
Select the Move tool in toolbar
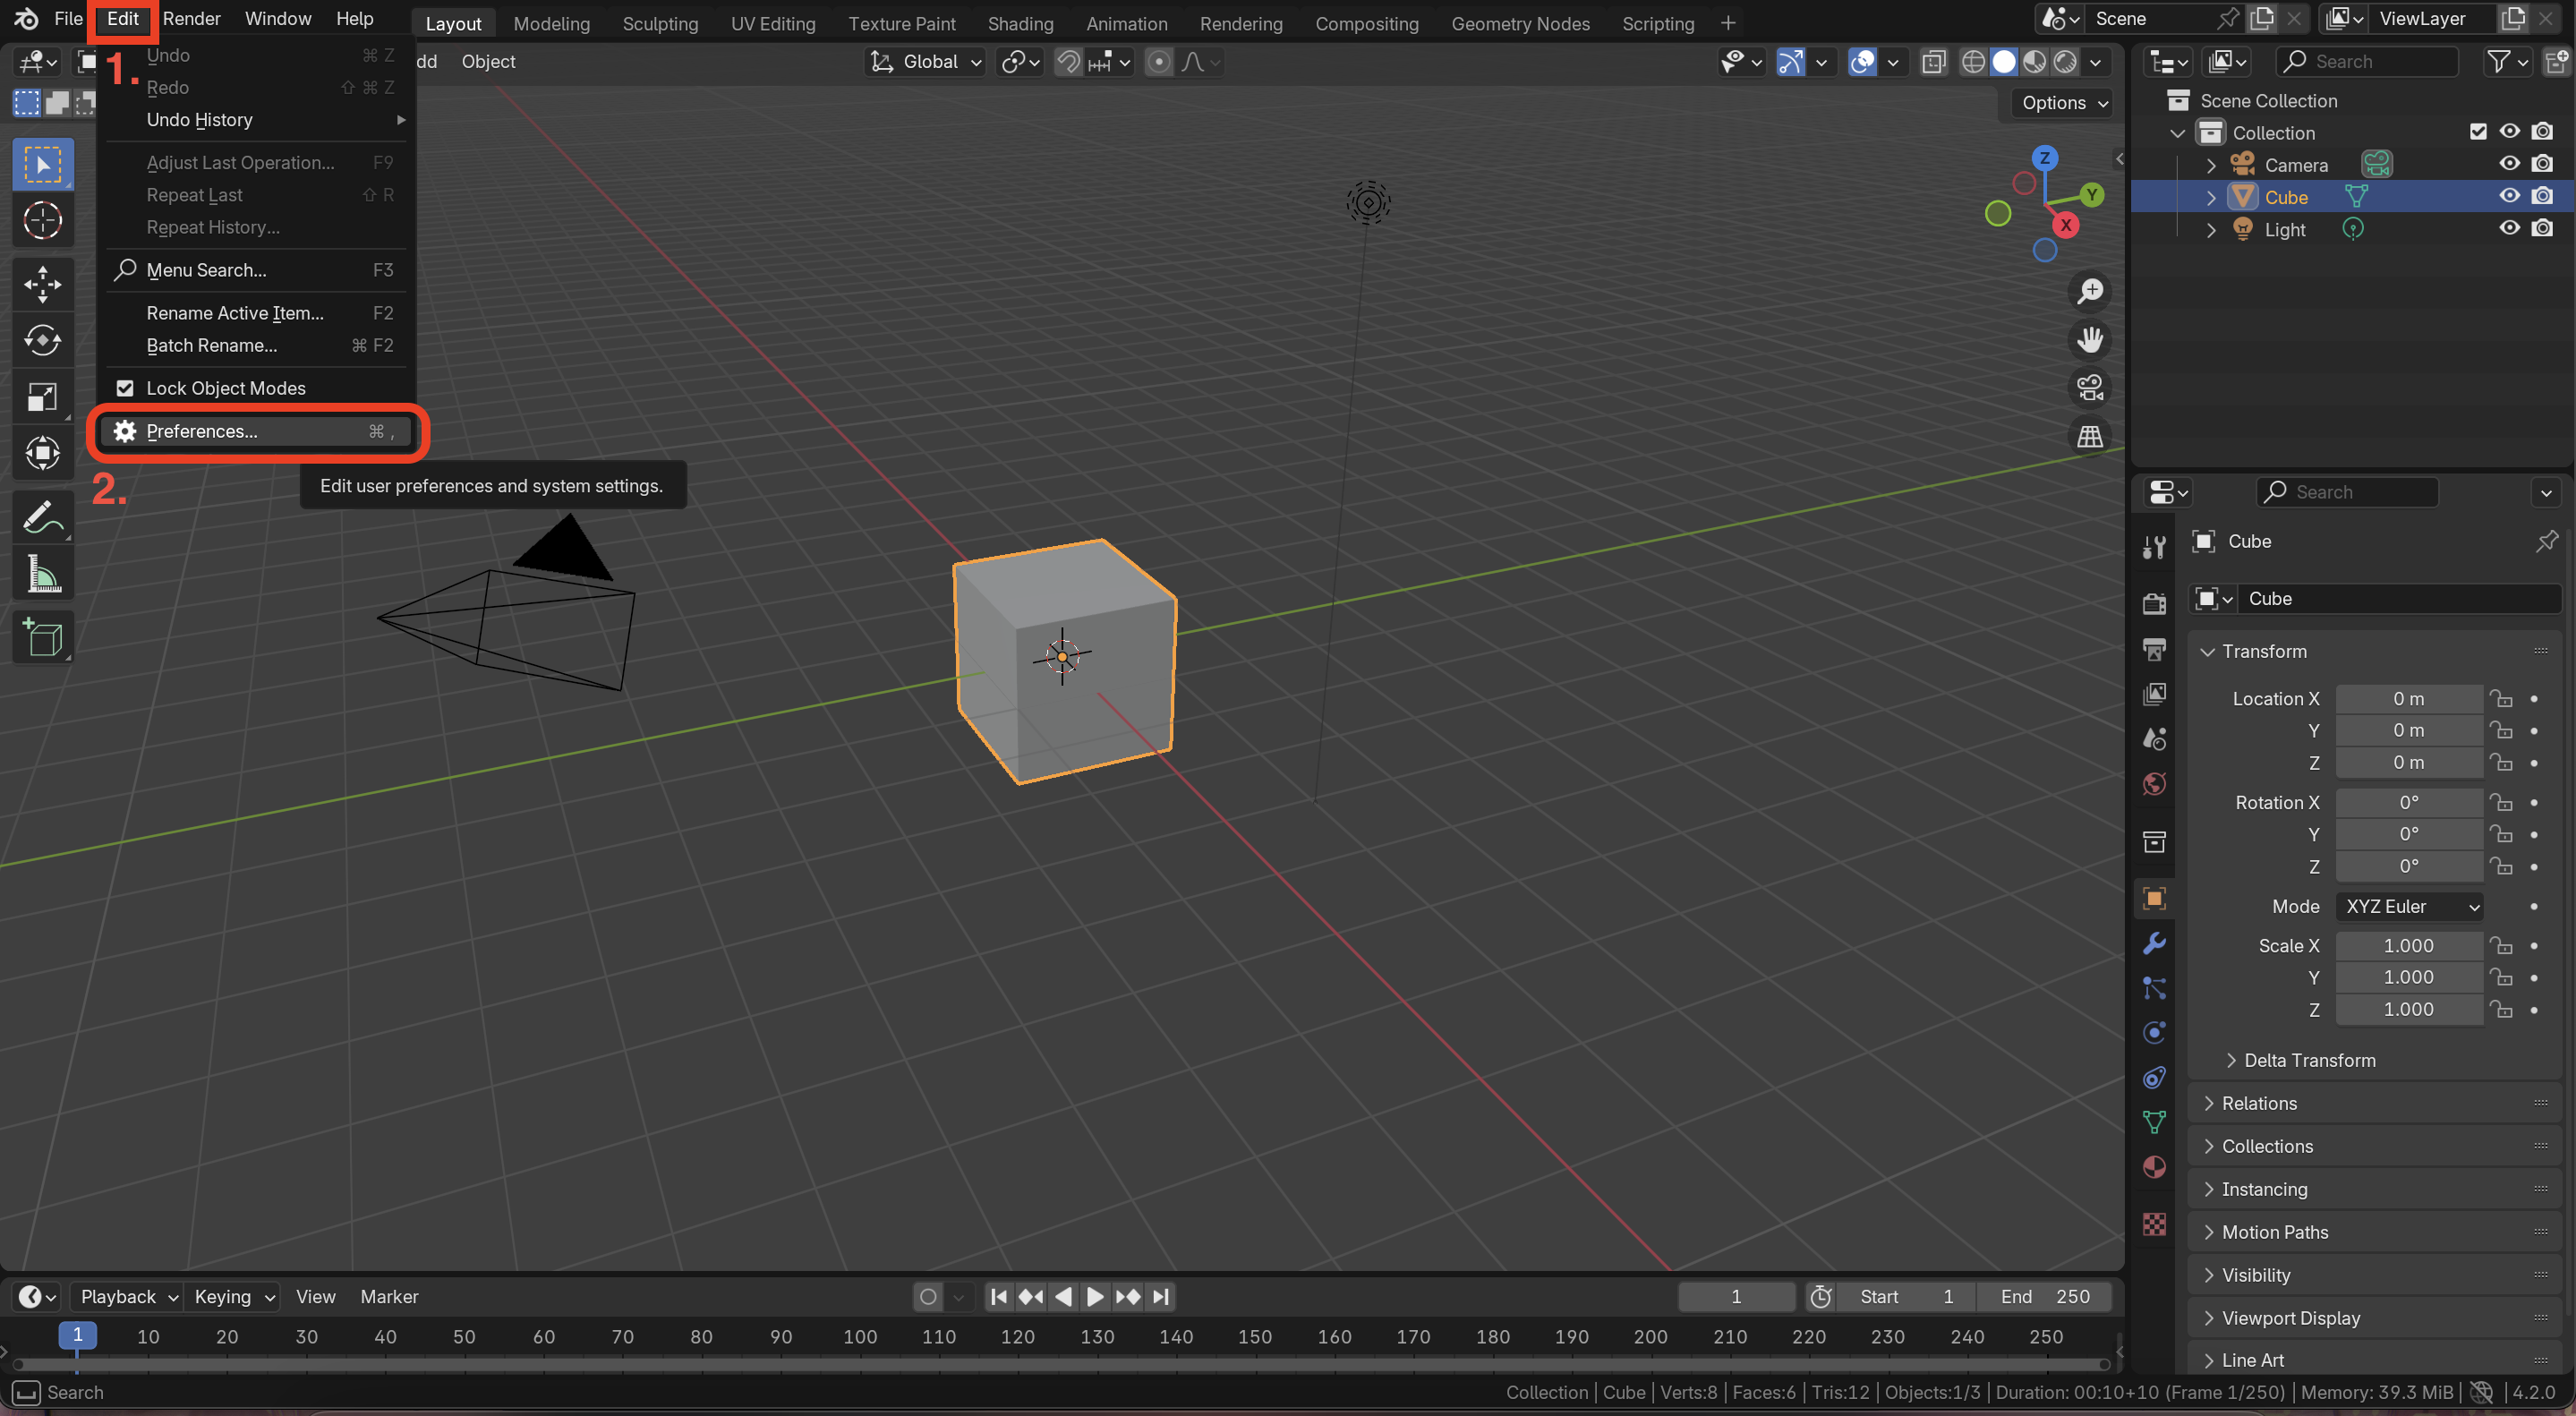click(42, 283)
